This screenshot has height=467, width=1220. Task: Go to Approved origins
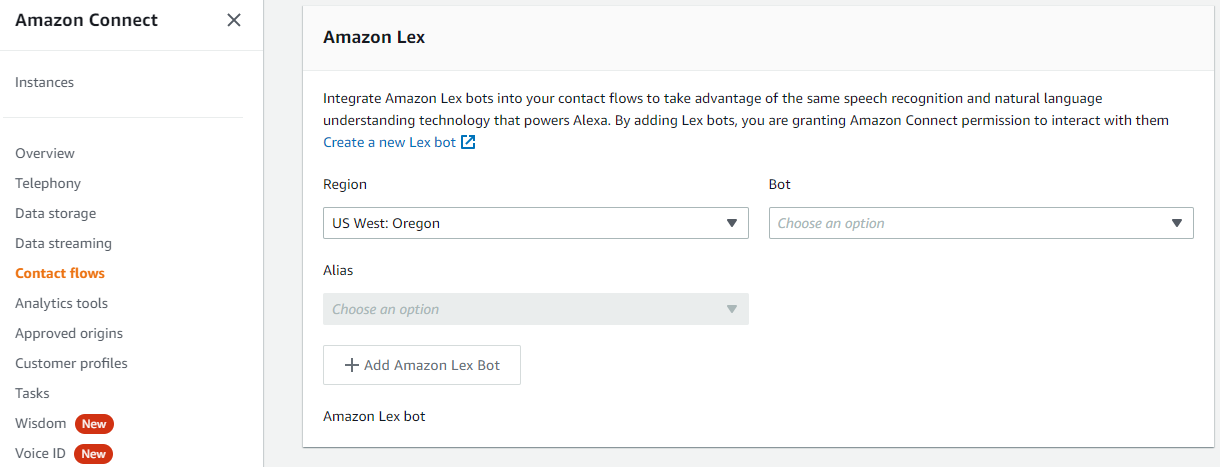[x=69, y=333]
